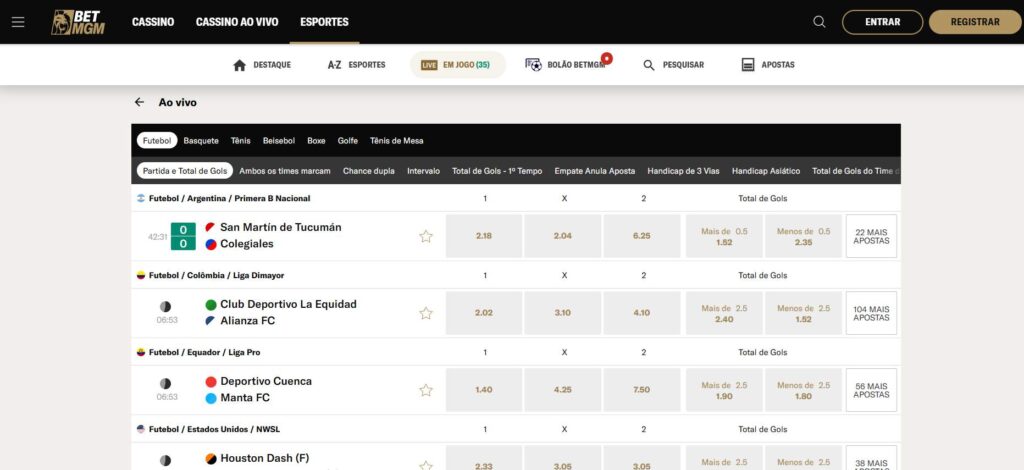
Task: Click the Entrar login button
Action: [x=882, y=22]
